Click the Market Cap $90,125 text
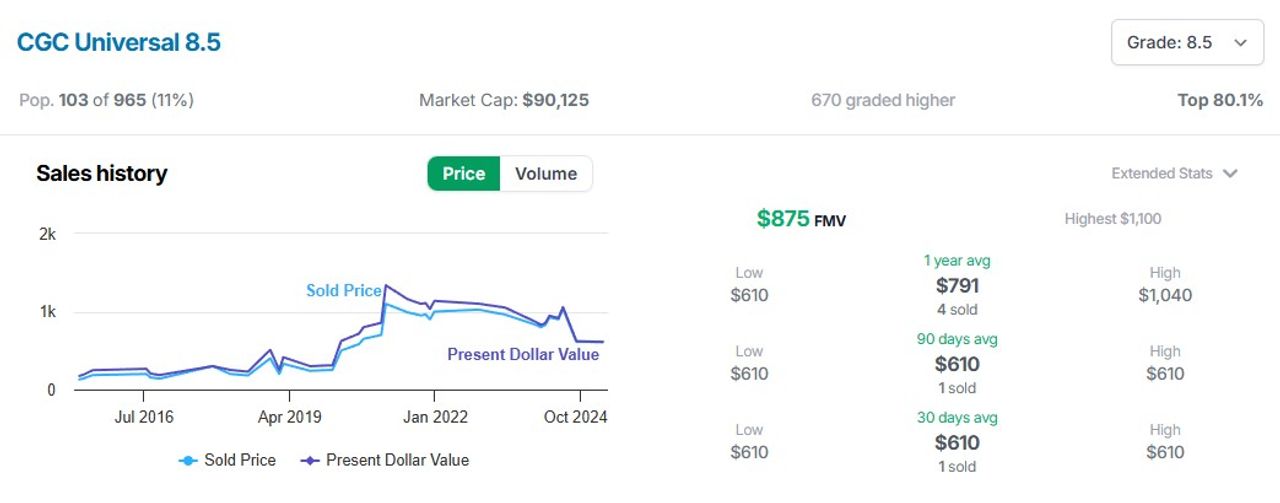Screen dimensions: 1280x503 pos(504,100)
